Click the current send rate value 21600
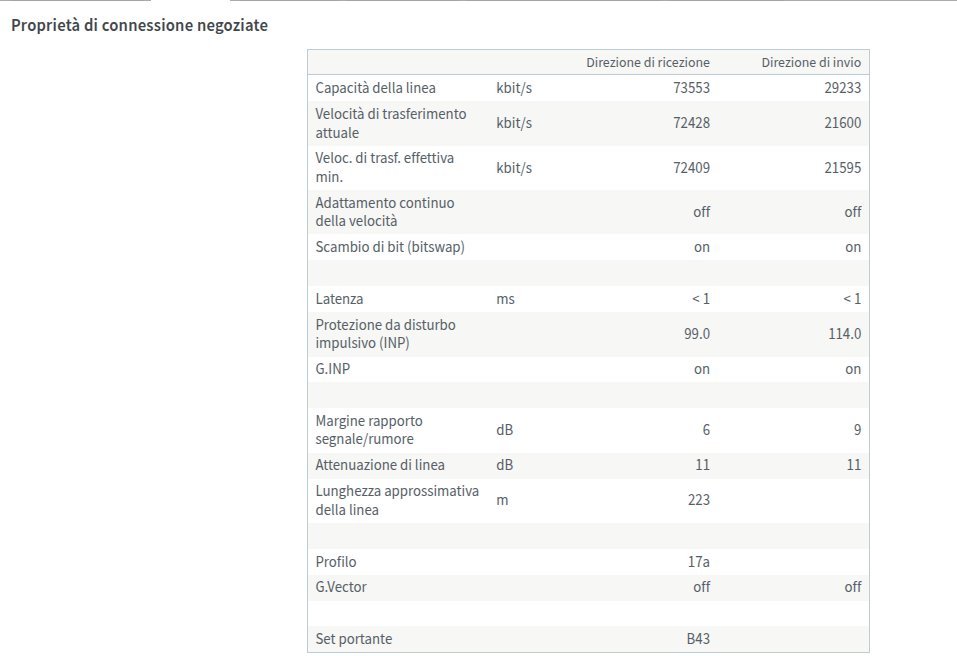 tap(842, 124)
